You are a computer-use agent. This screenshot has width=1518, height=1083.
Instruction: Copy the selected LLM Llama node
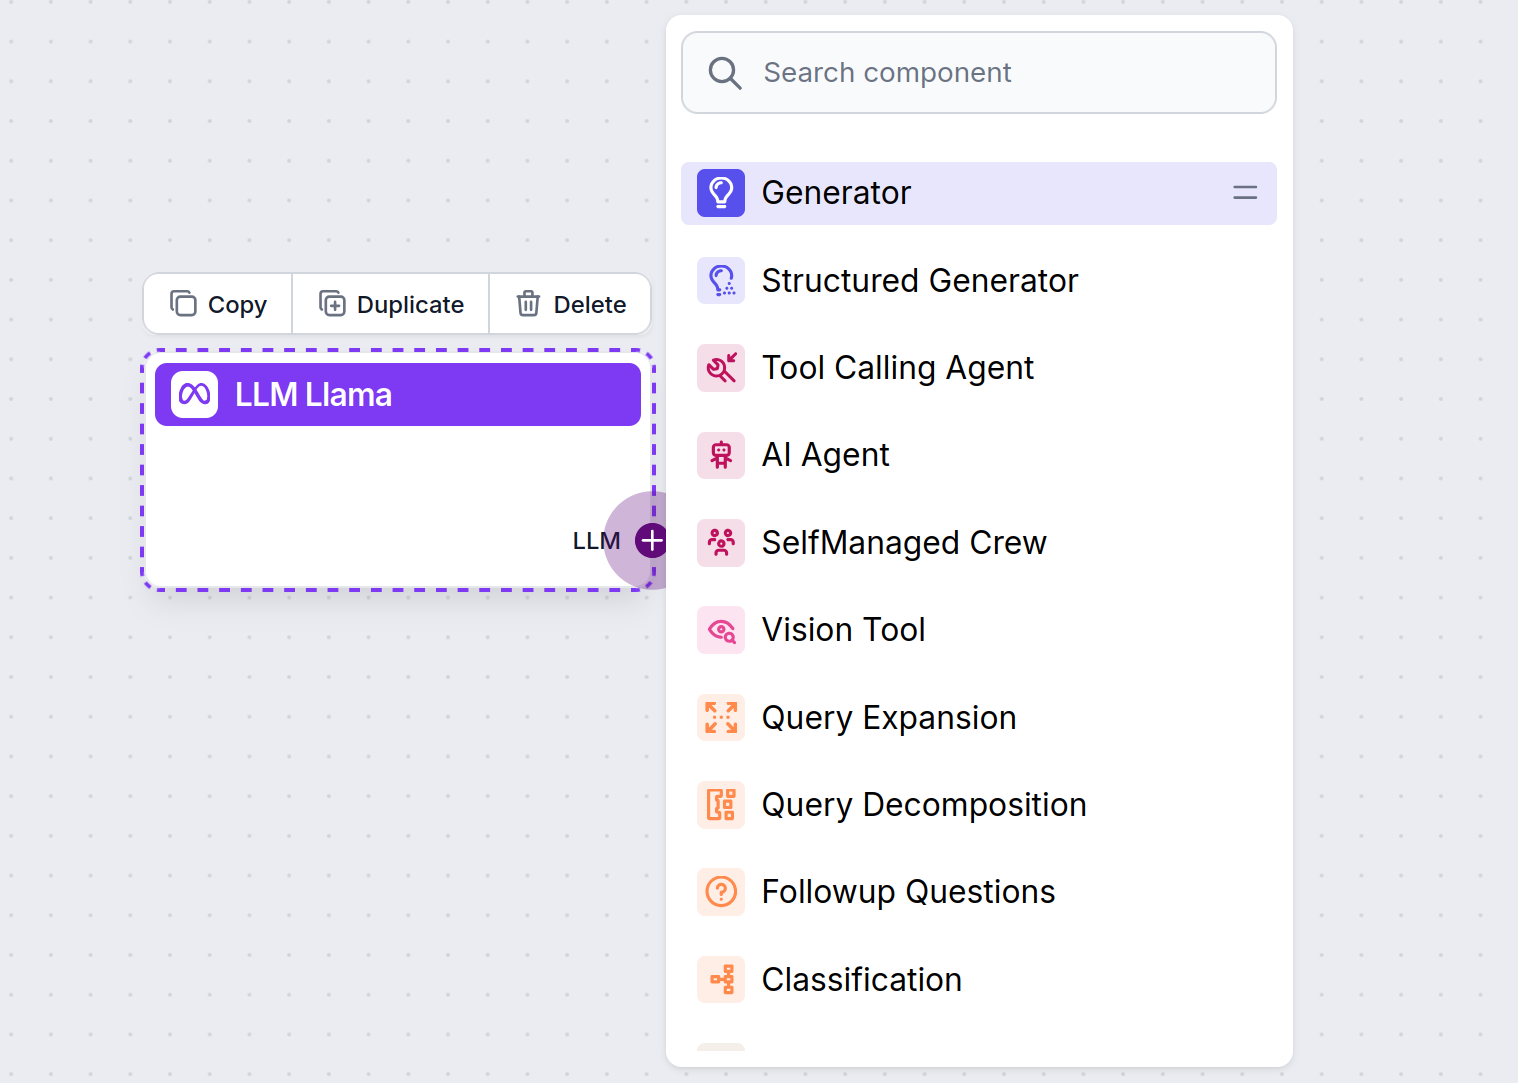tap(217, 303)
